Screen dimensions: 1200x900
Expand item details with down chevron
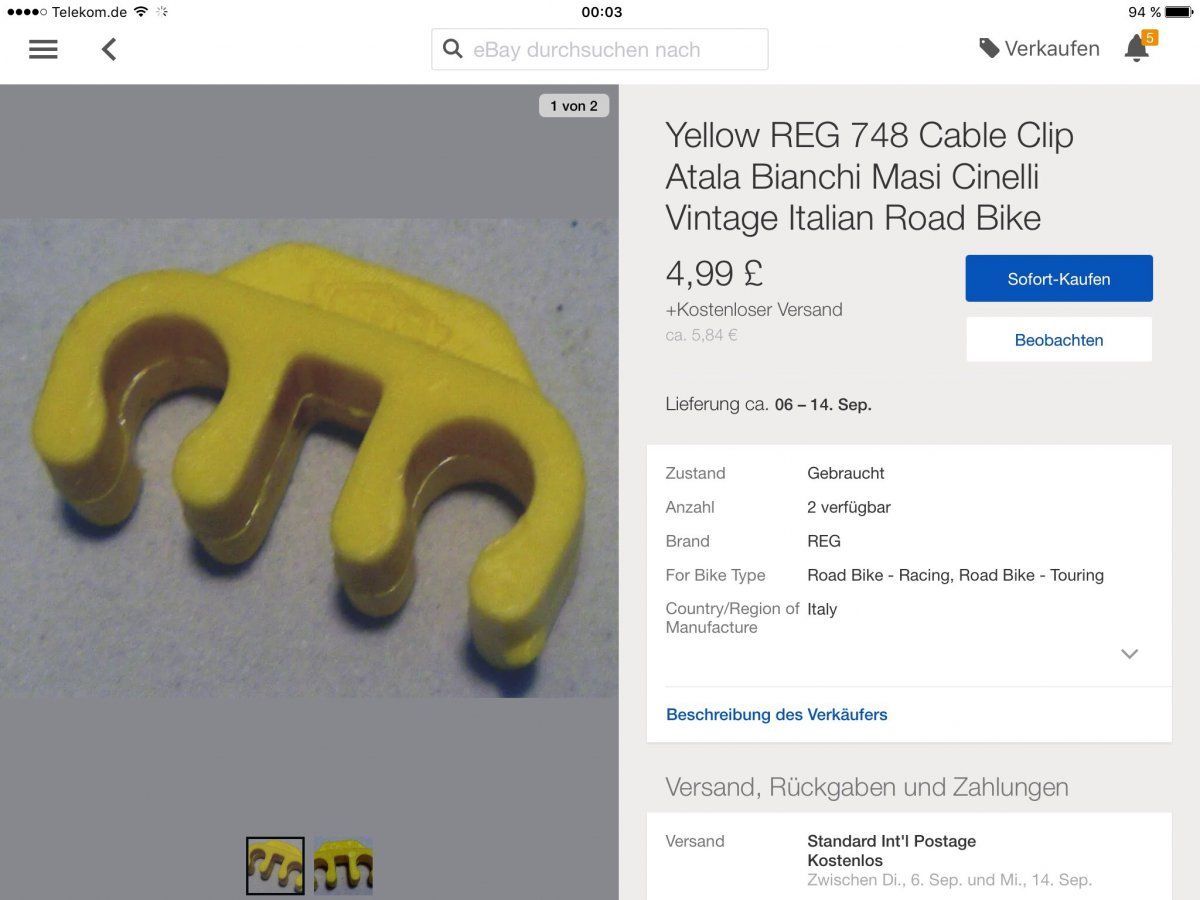pyautogui.click(x=1130, y=654)
